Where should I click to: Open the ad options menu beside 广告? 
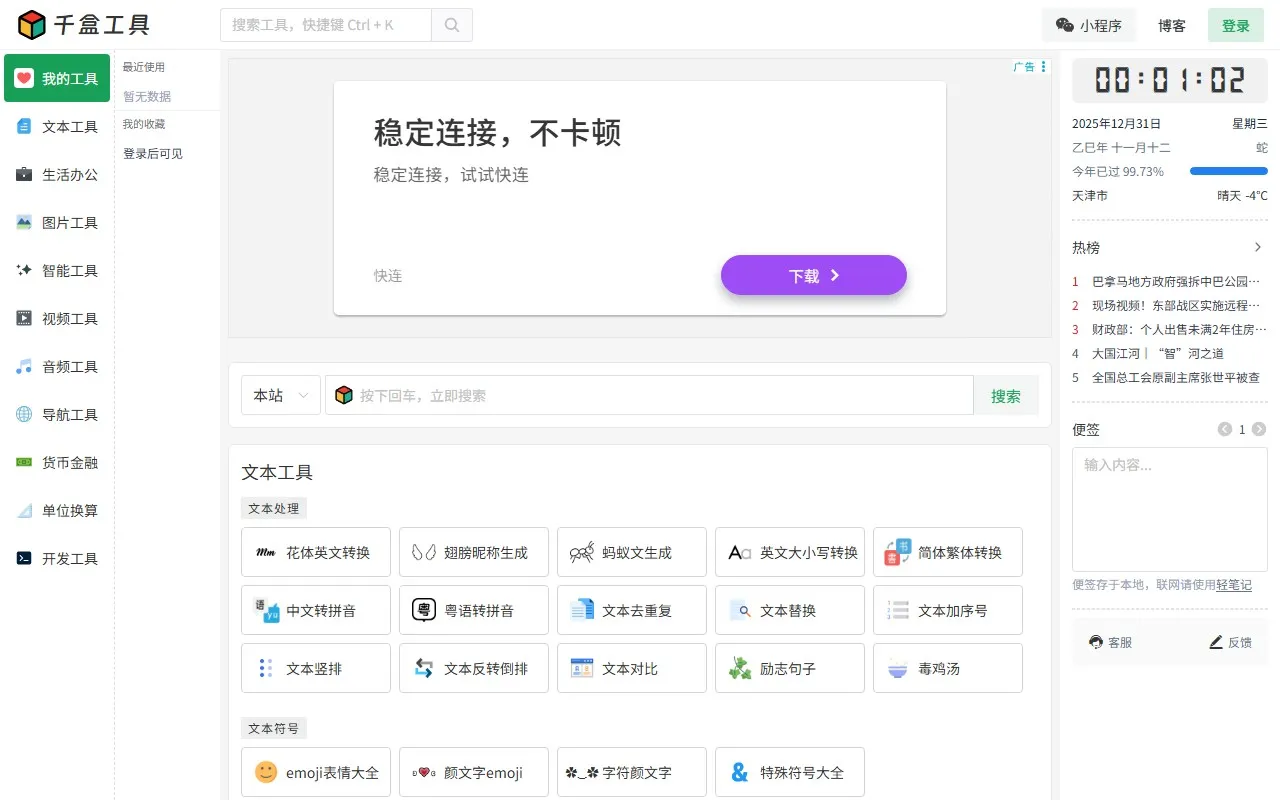(x=1043, y=66)
